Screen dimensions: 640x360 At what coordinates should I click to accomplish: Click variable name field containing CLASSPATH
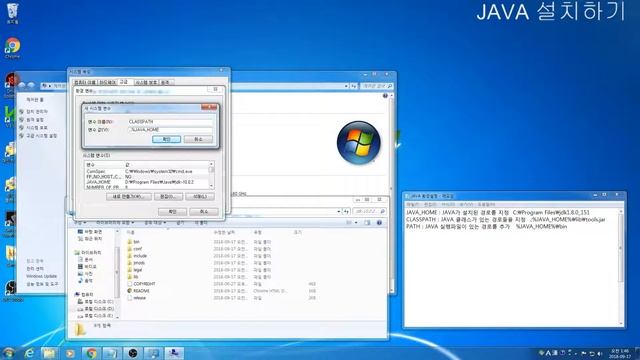[170, 122]
